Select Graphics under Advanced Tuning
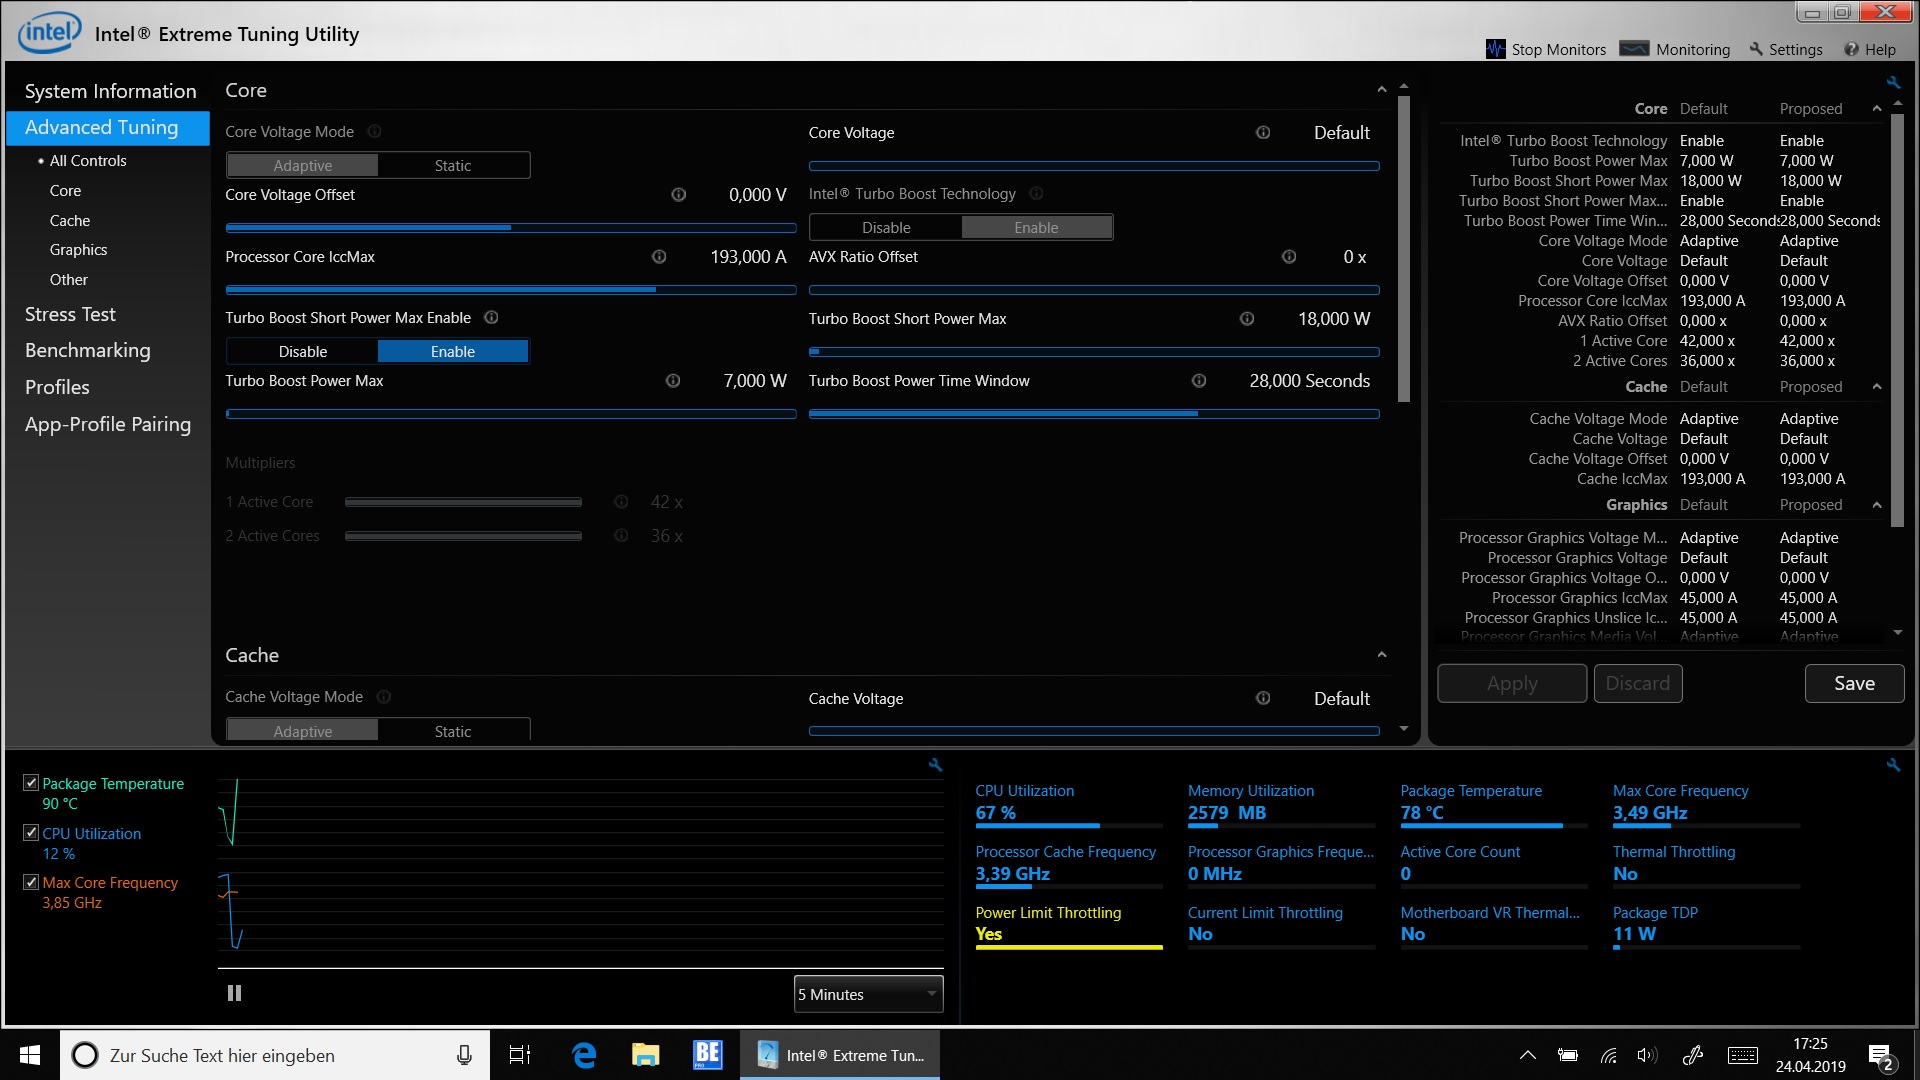Viewport: 1920px width, 1080px height. point(78,250)
